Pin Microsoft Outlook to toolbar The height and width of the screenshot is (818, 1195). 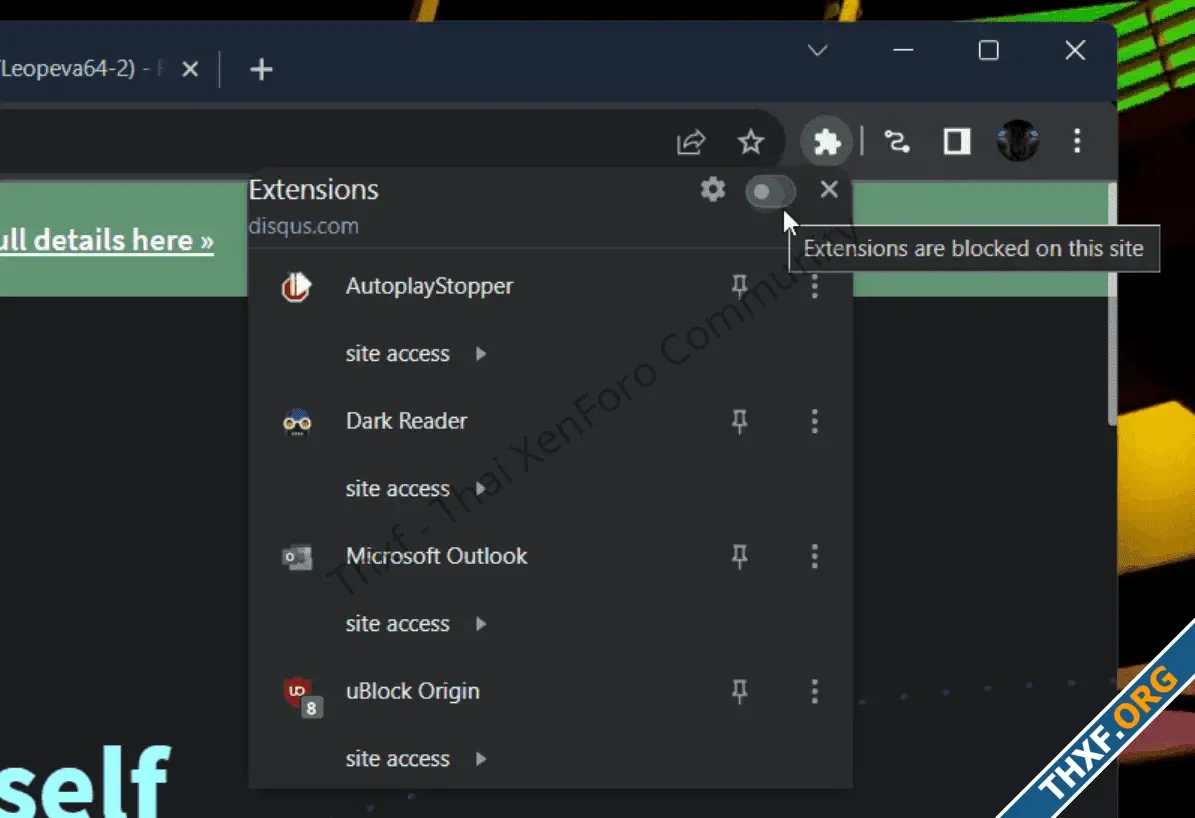739,557
